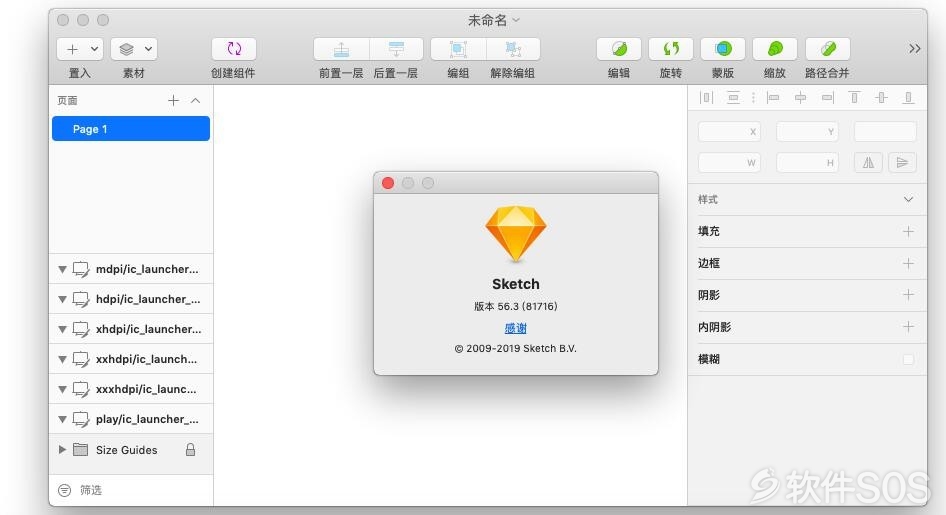Collapse the xxxhdpi/ic_launc artboard triangle
Screen dimensions: 946x515
pyautogui.click(x=62, y=390)
